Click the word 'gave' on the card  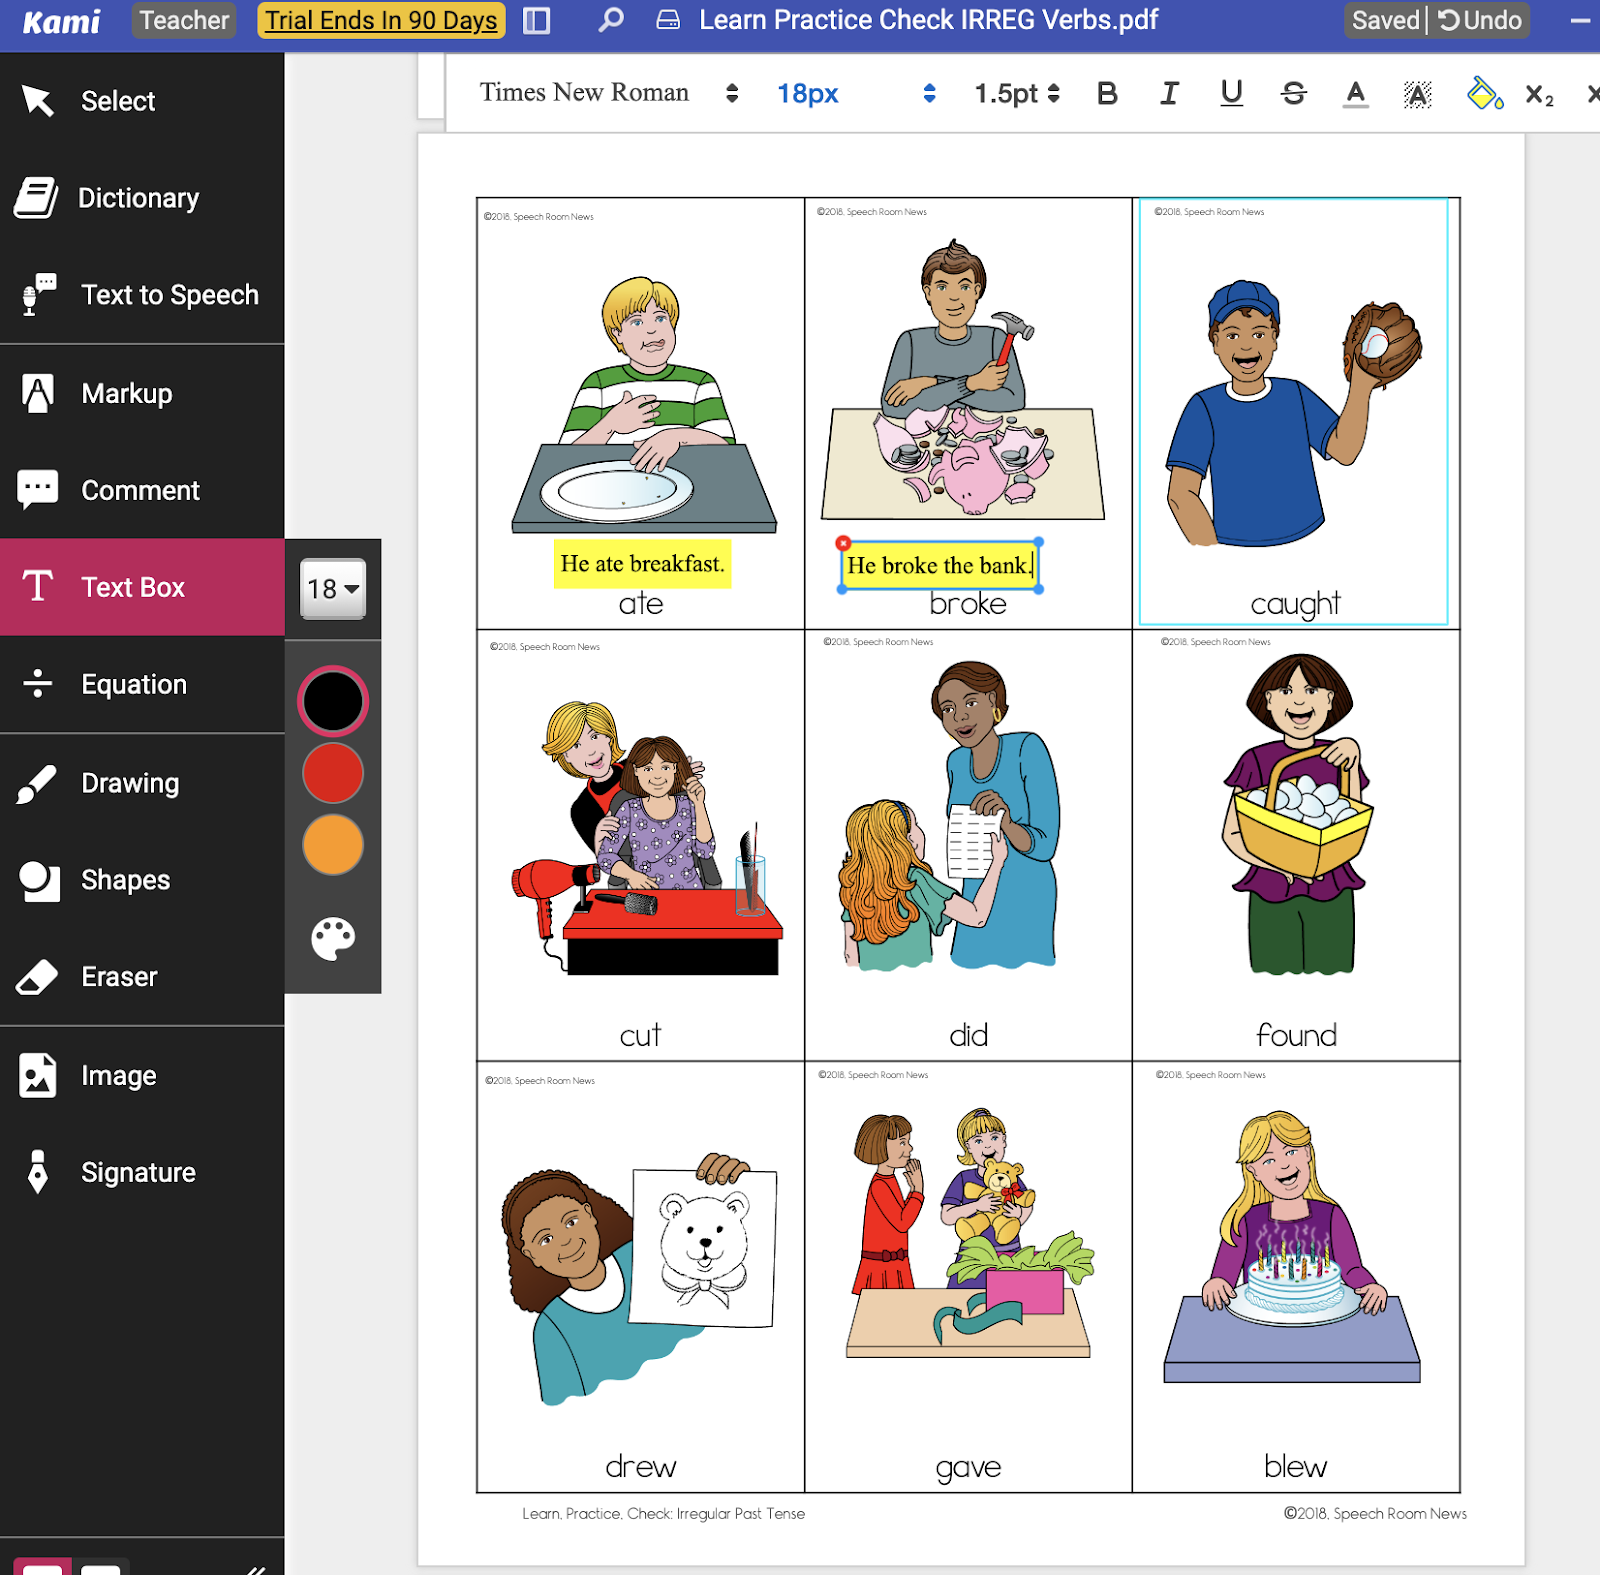coord(968,1468)
